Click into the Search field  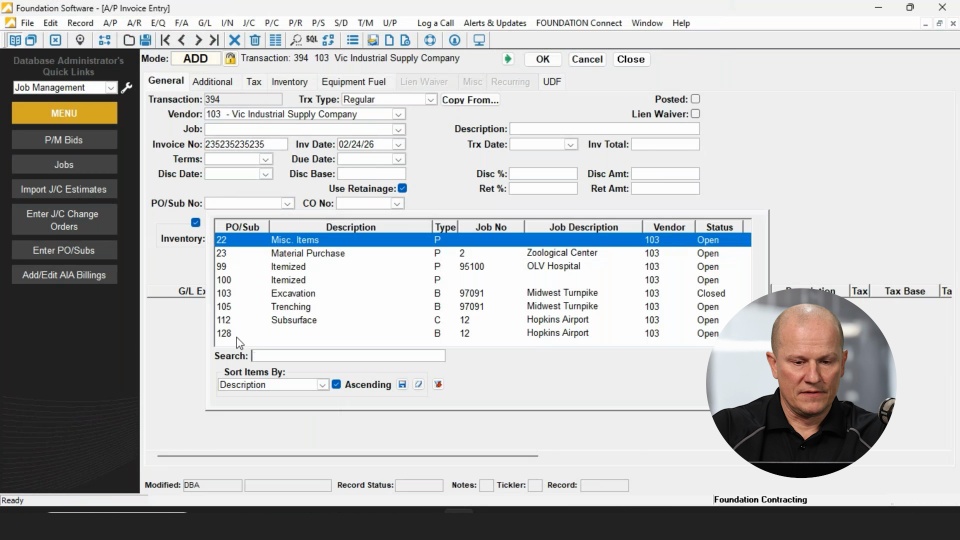coord(348,356)
